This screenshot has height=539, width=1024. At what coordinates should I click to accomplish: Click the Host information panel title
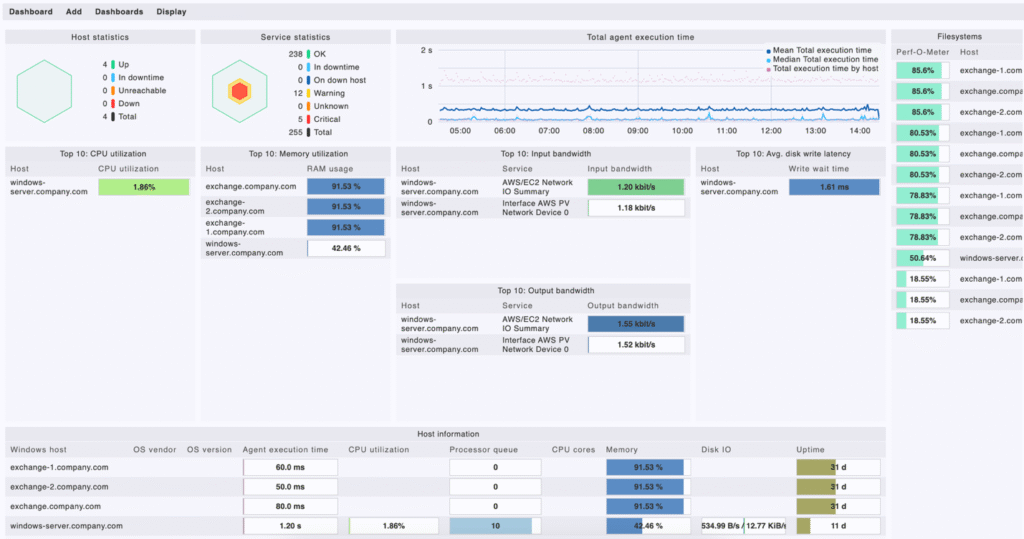pos(448,434)
